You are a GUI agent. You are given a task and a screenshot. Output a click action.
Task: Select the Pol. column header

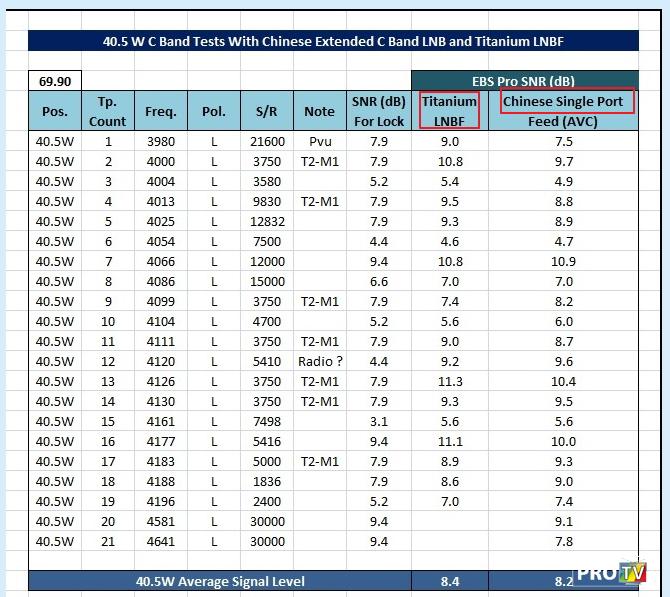(x=213, y=111)
